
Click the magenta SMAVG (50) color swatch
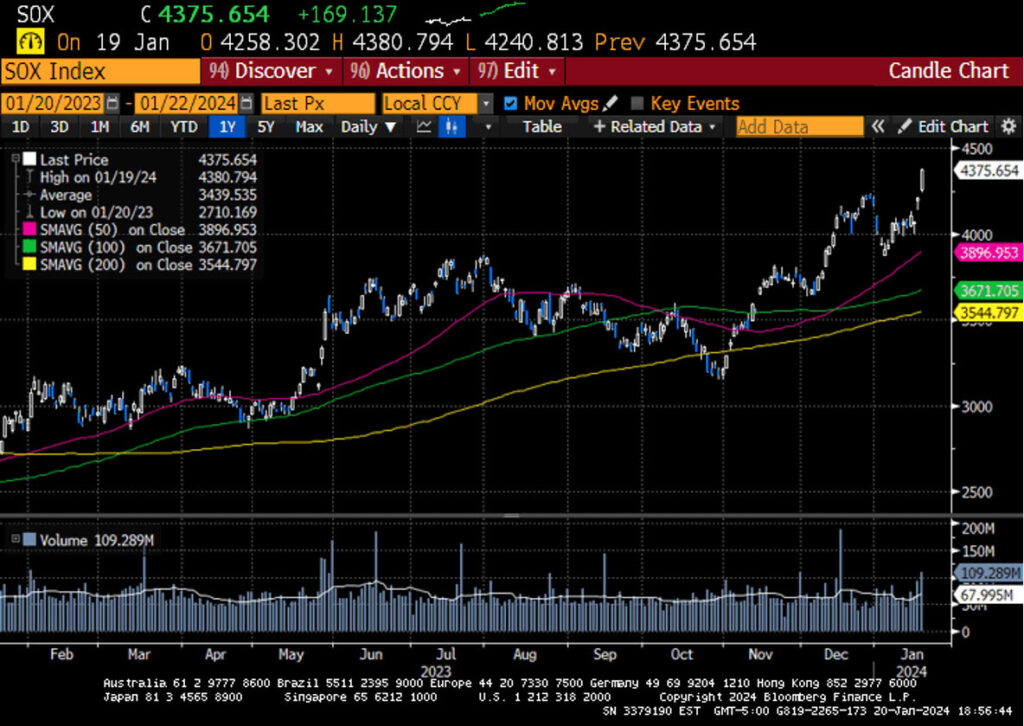click(x=29, y=229)
